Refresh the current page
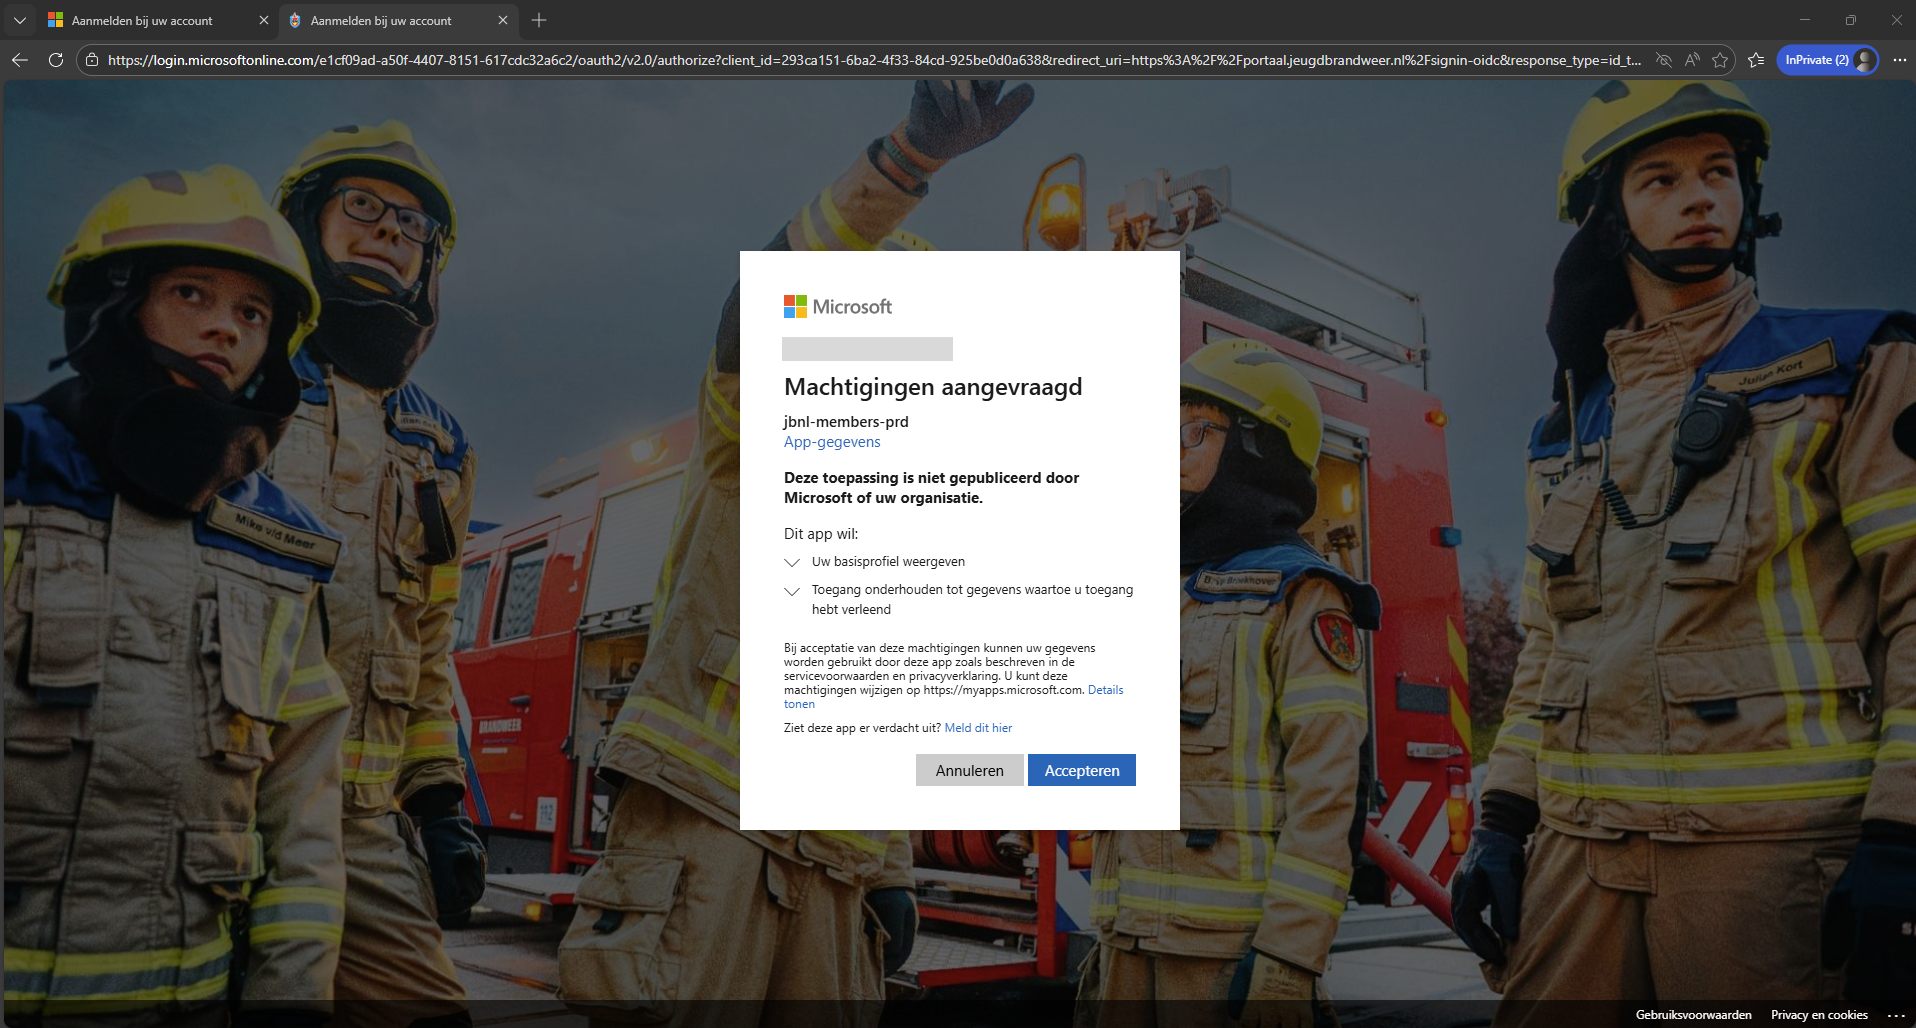 (x=56, y=60)
